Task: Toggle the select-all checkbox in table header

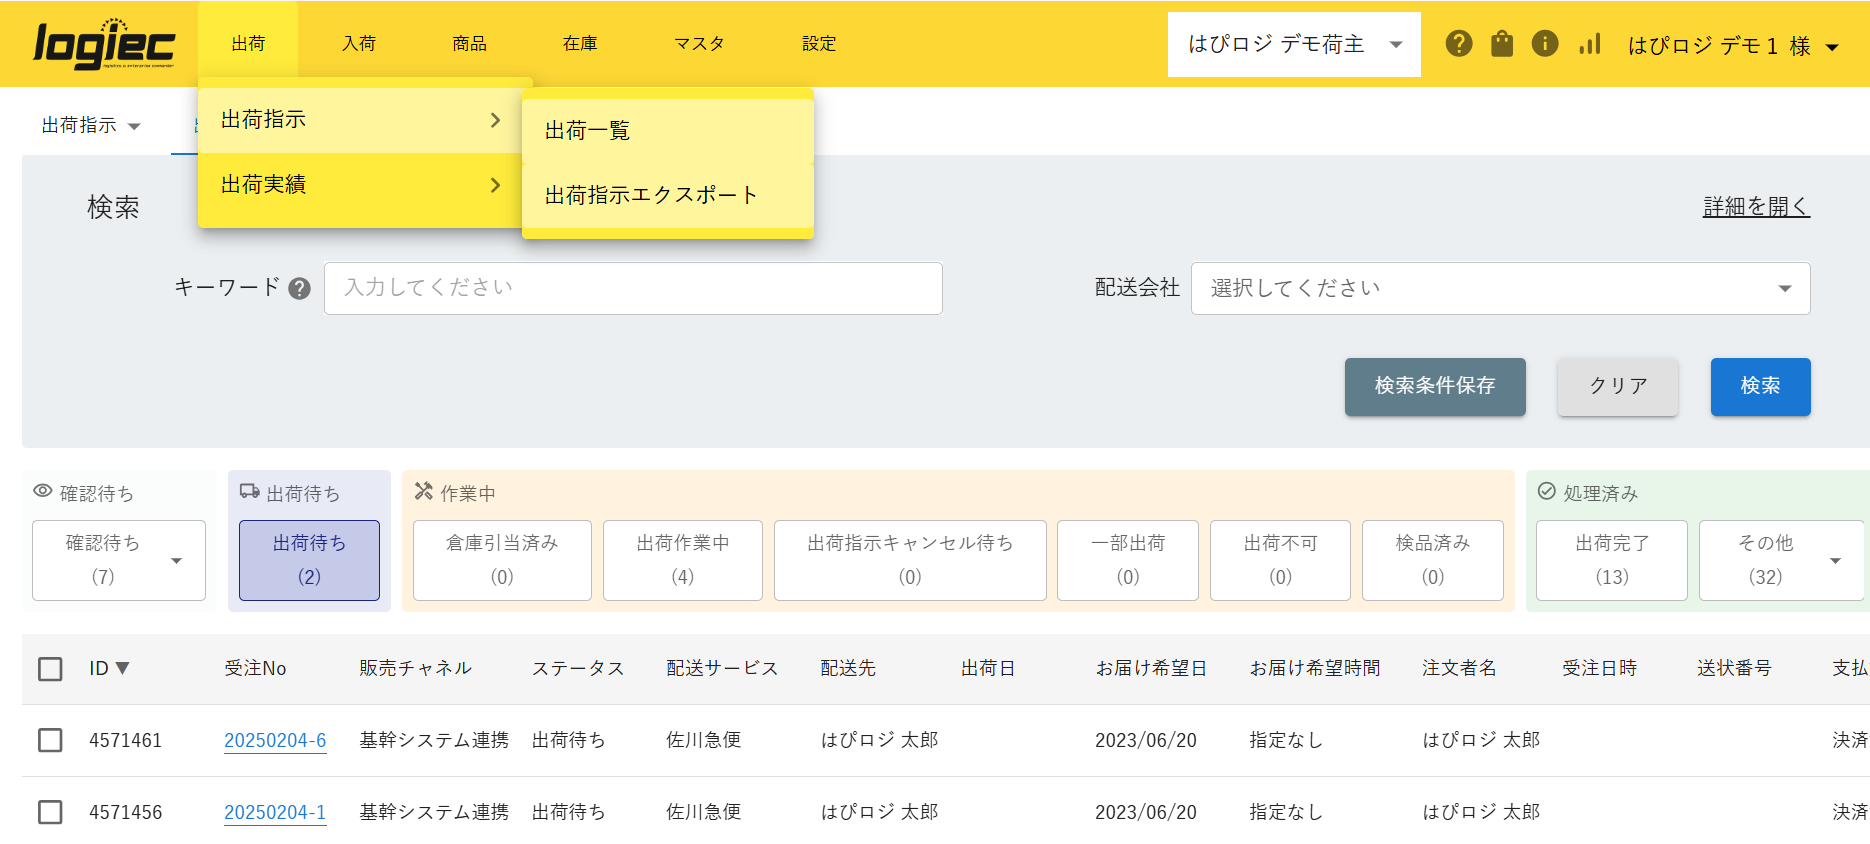Action: click(x=50, y=669)
